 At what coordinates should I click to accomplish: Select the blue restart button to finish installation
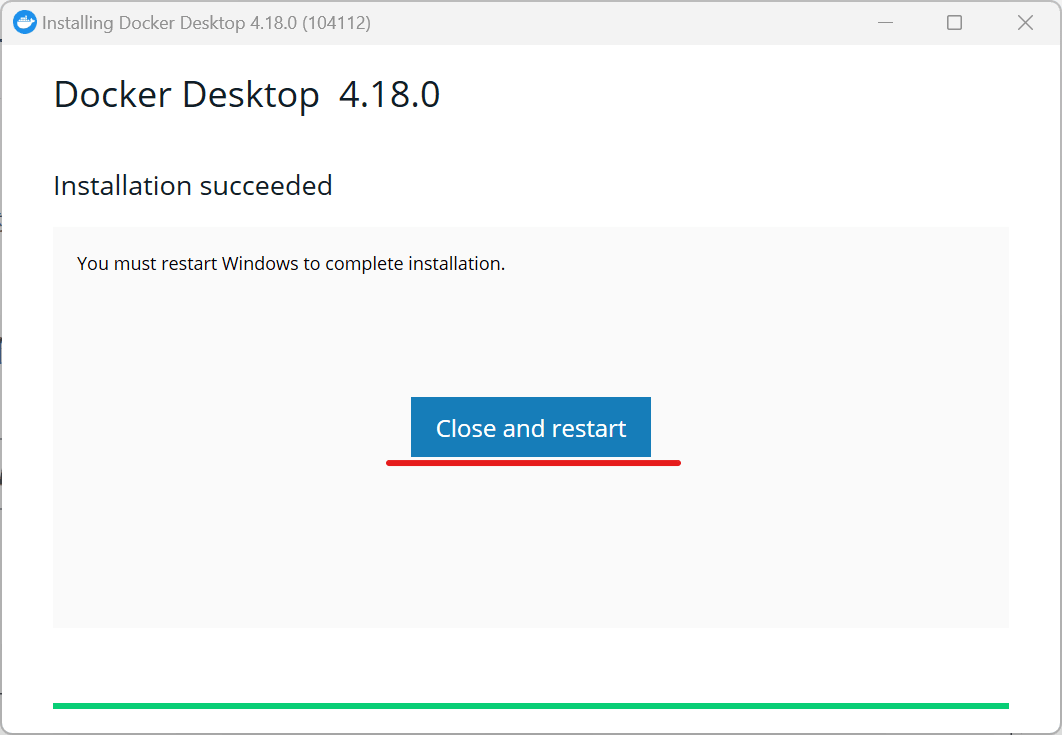point(530,427)
